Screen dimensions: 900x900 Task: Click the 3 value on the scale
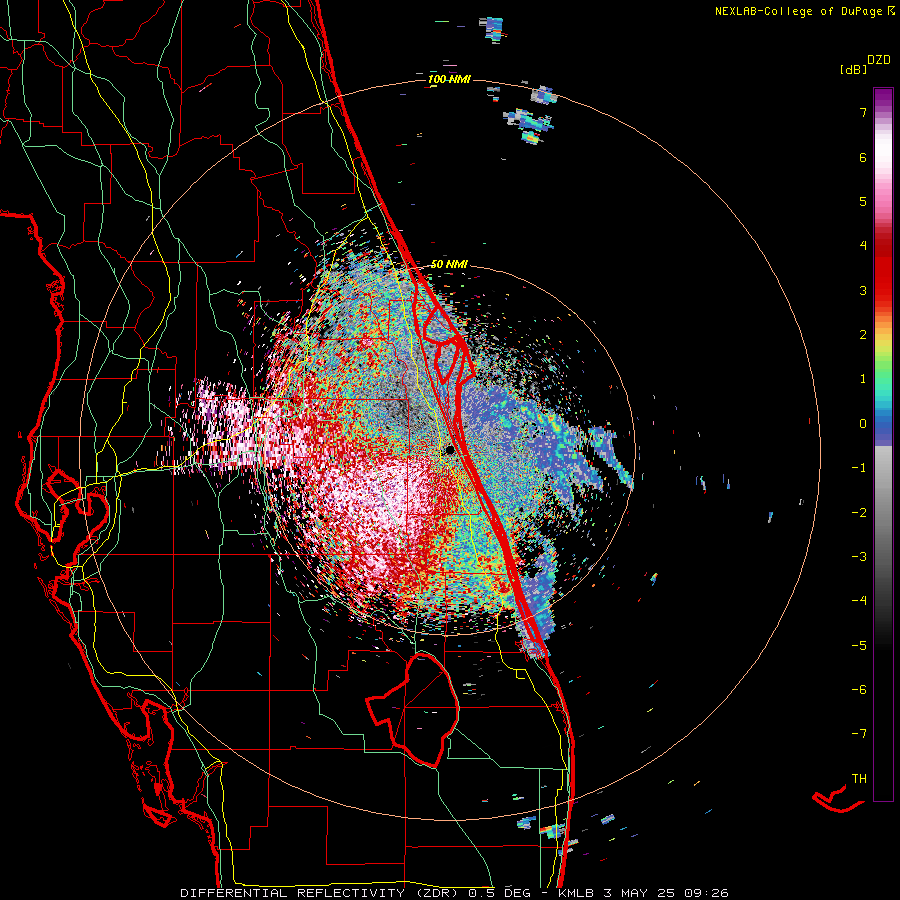click(x=863, y=290)
